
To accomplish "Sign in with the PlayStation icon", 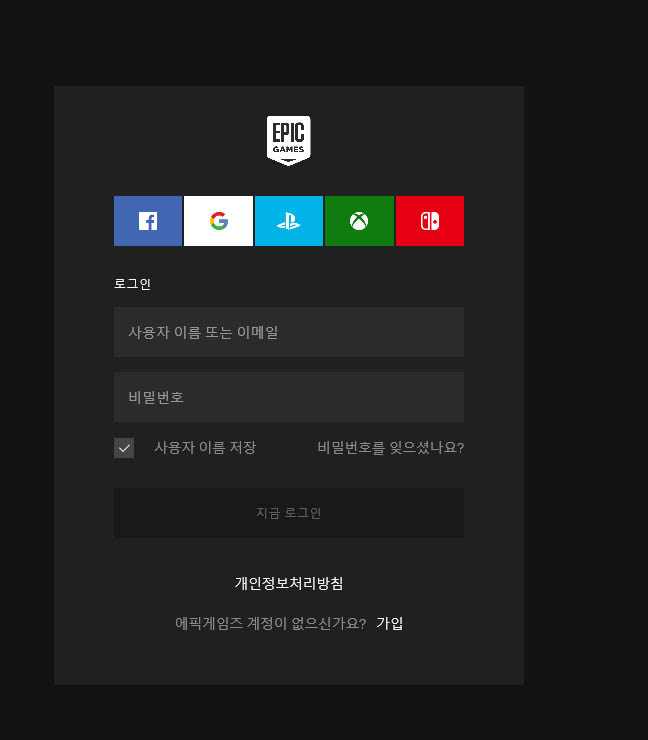I will click(289, 221).
